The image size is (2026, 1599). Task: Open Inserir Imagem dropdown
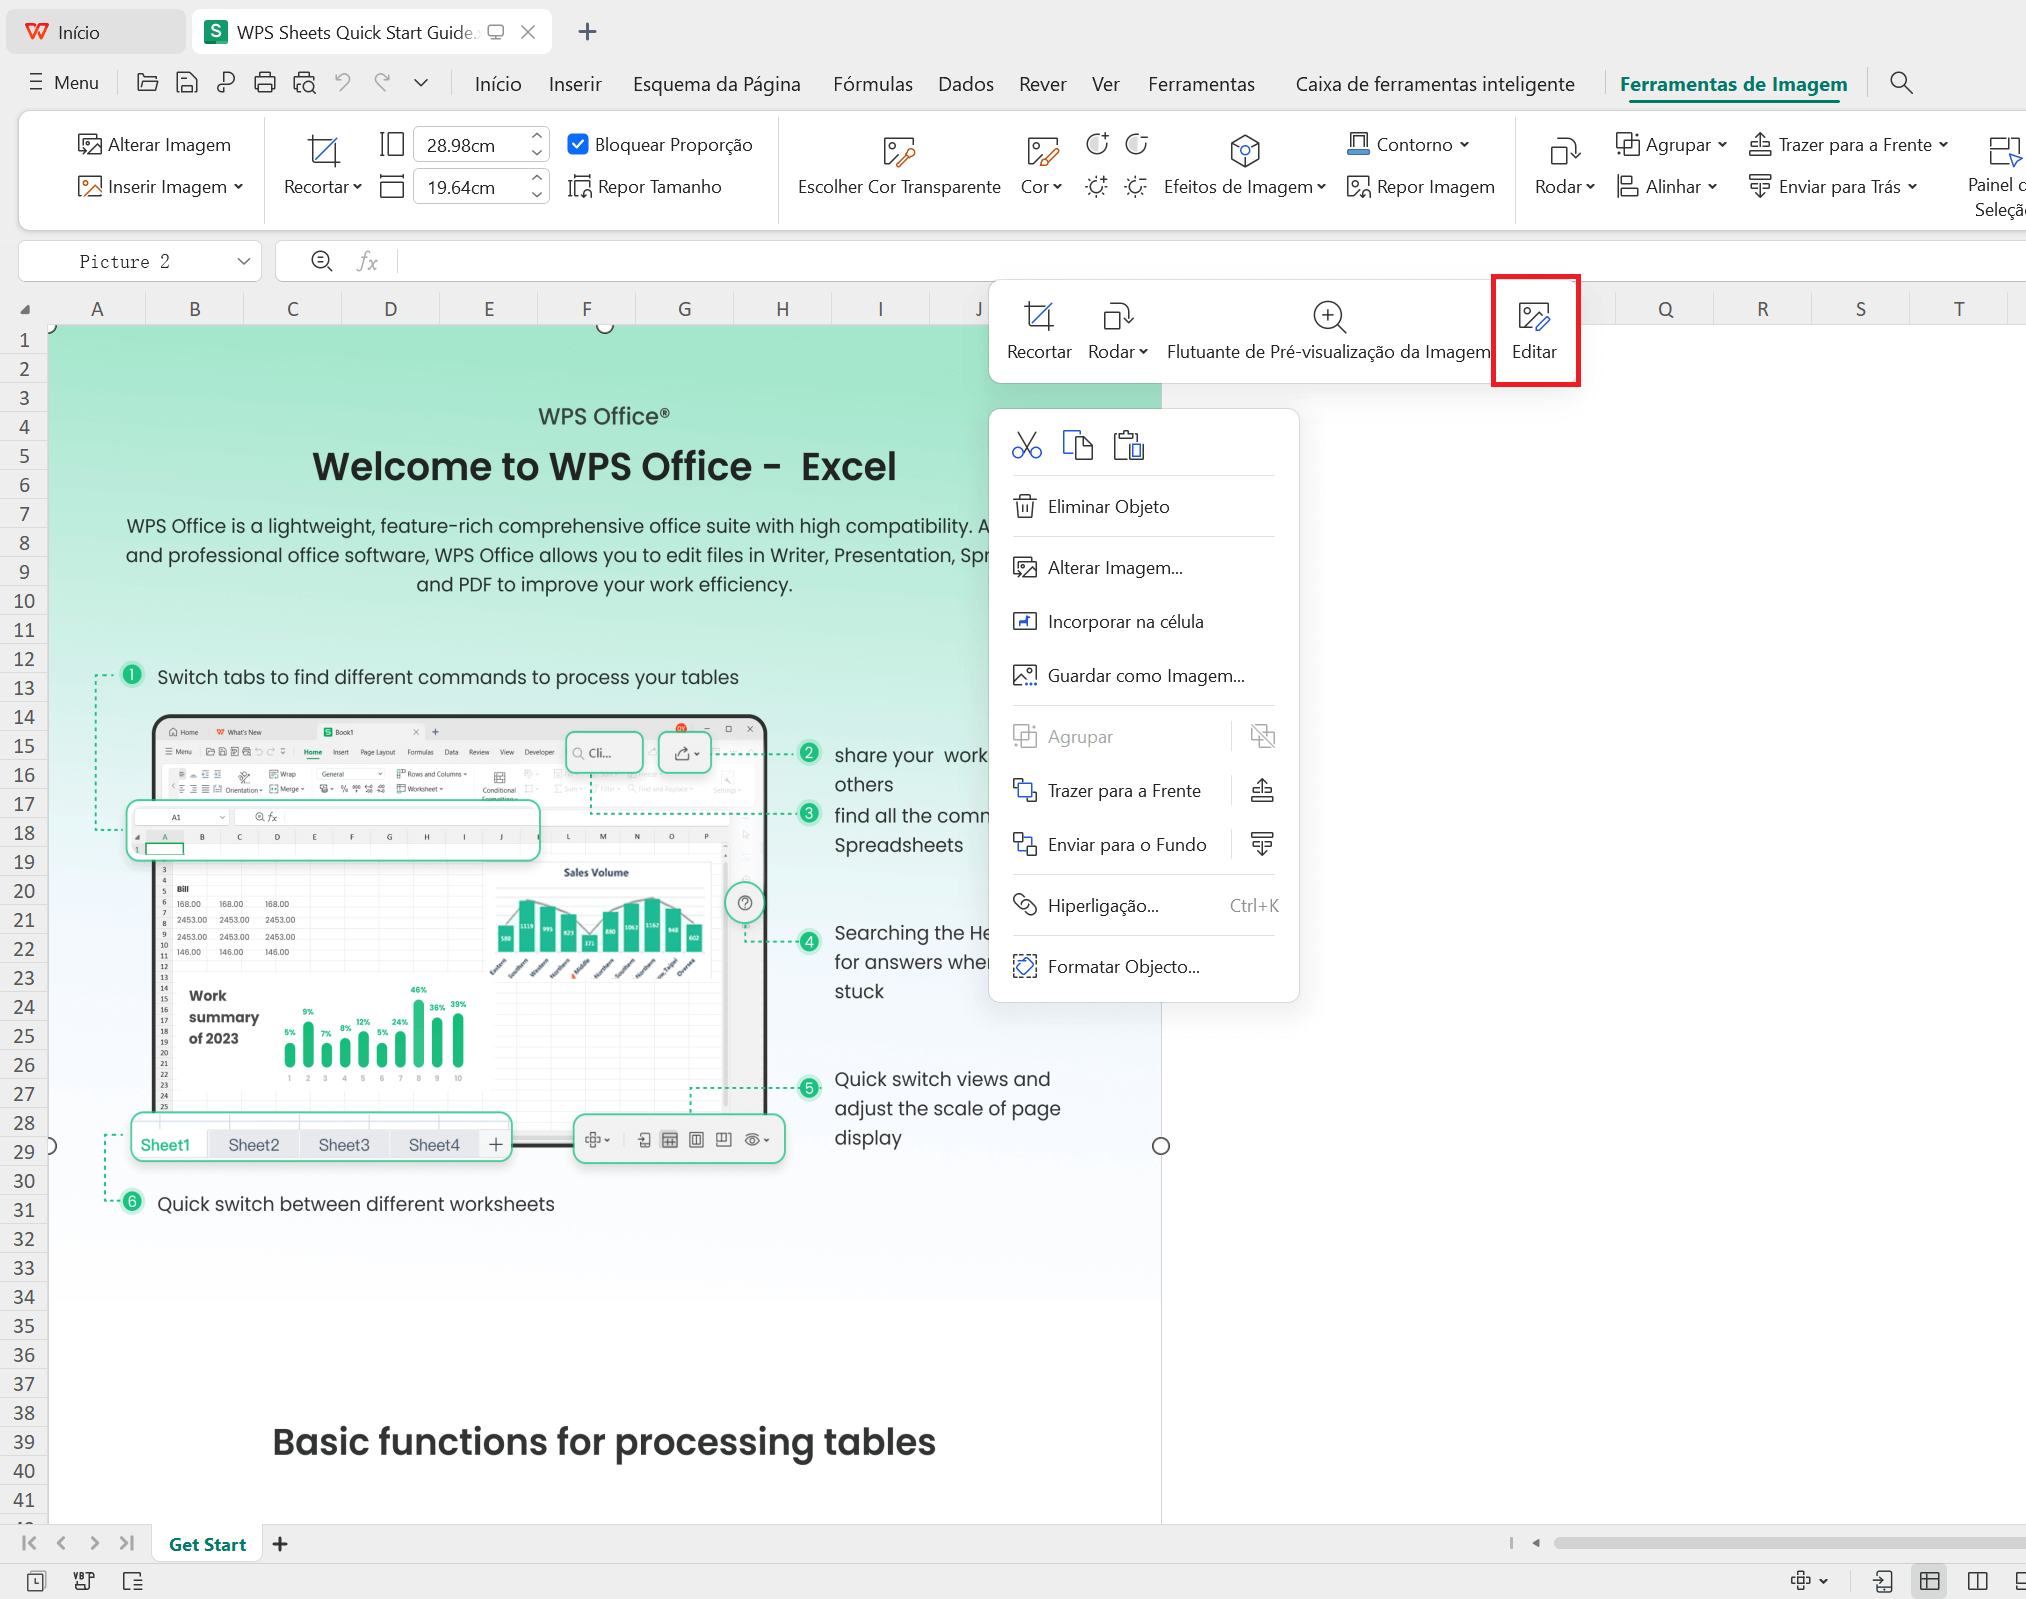[161, 187]
